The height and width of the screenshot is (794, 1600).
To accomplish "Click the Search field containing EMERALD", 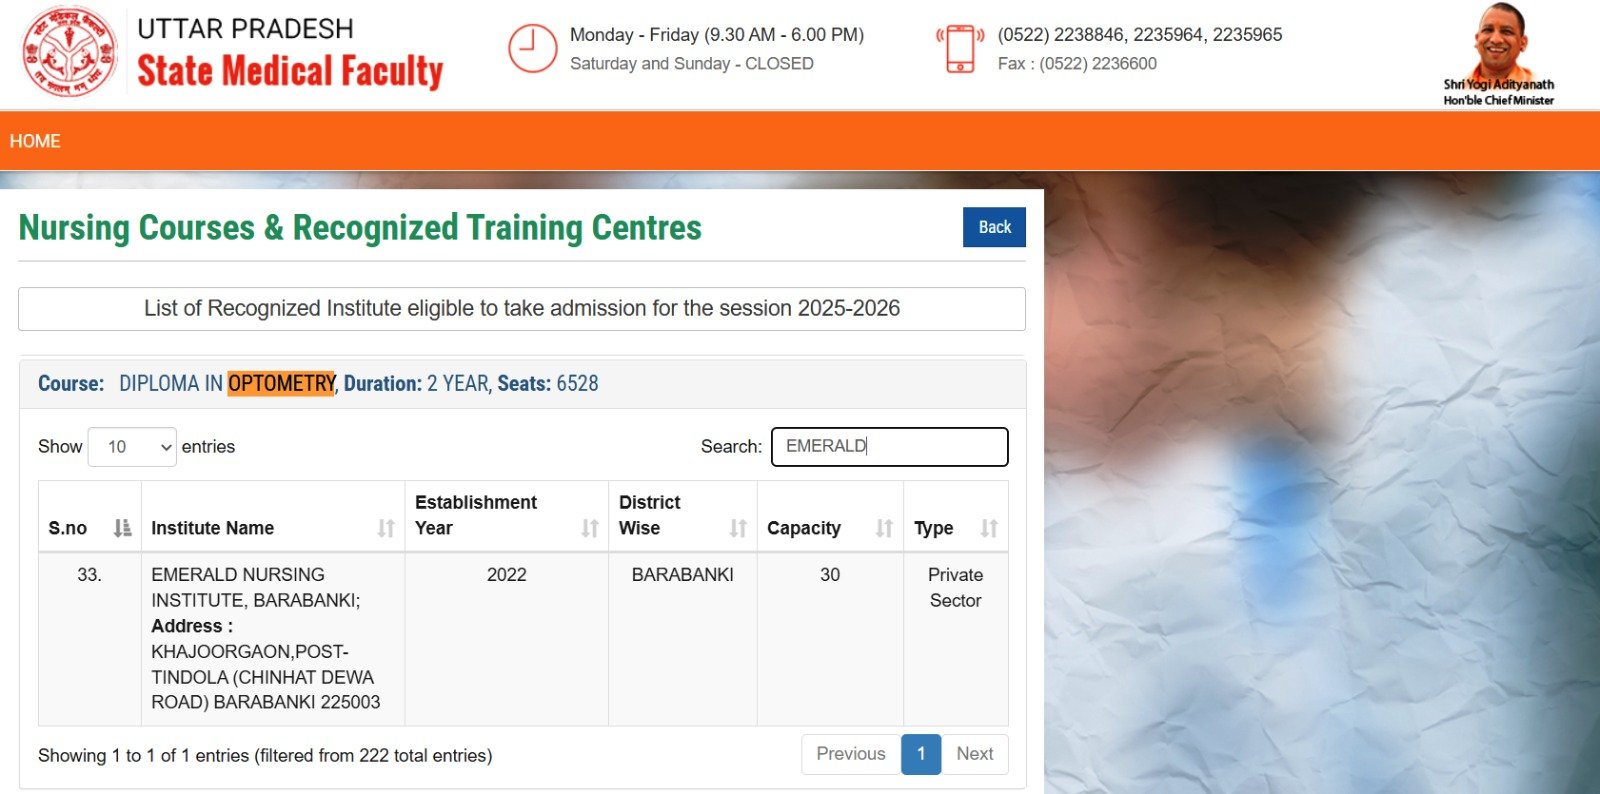I will point(889,446).
